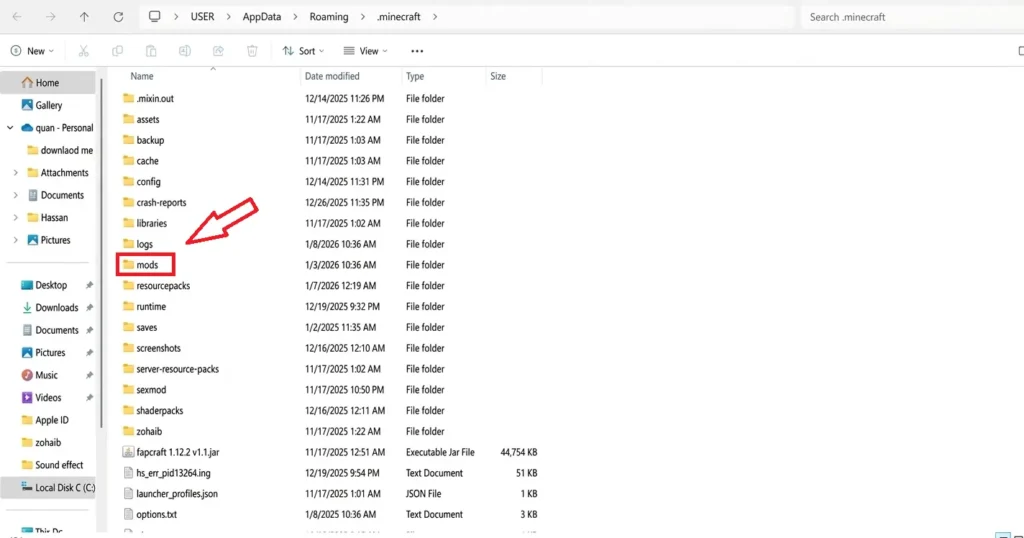The width and height of the screenshot is (1024, 538).
Task: Refresh the current folder view
Action: point(118,17)
